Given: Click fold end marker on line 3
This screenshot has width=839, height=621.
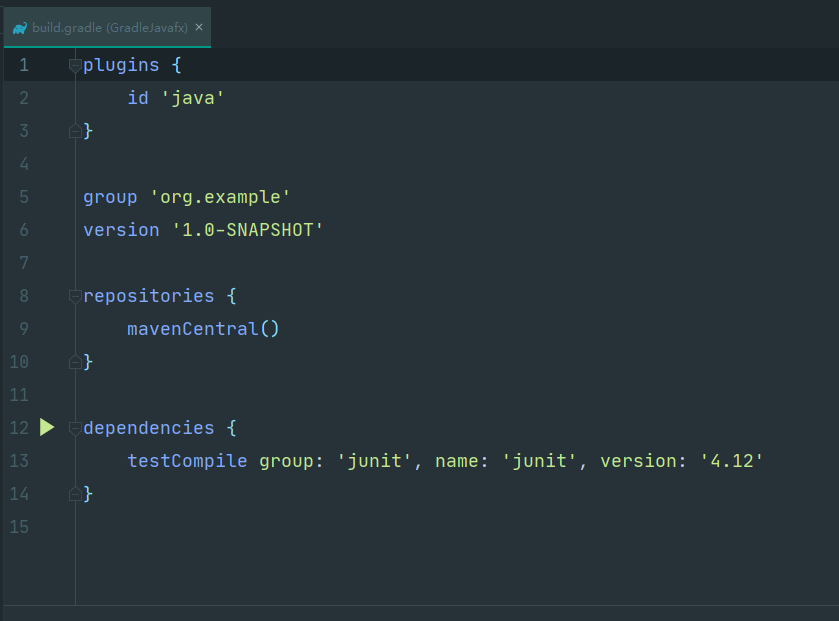Looking at the screenshot, I should pyautogui.click(x=74, y=131).
